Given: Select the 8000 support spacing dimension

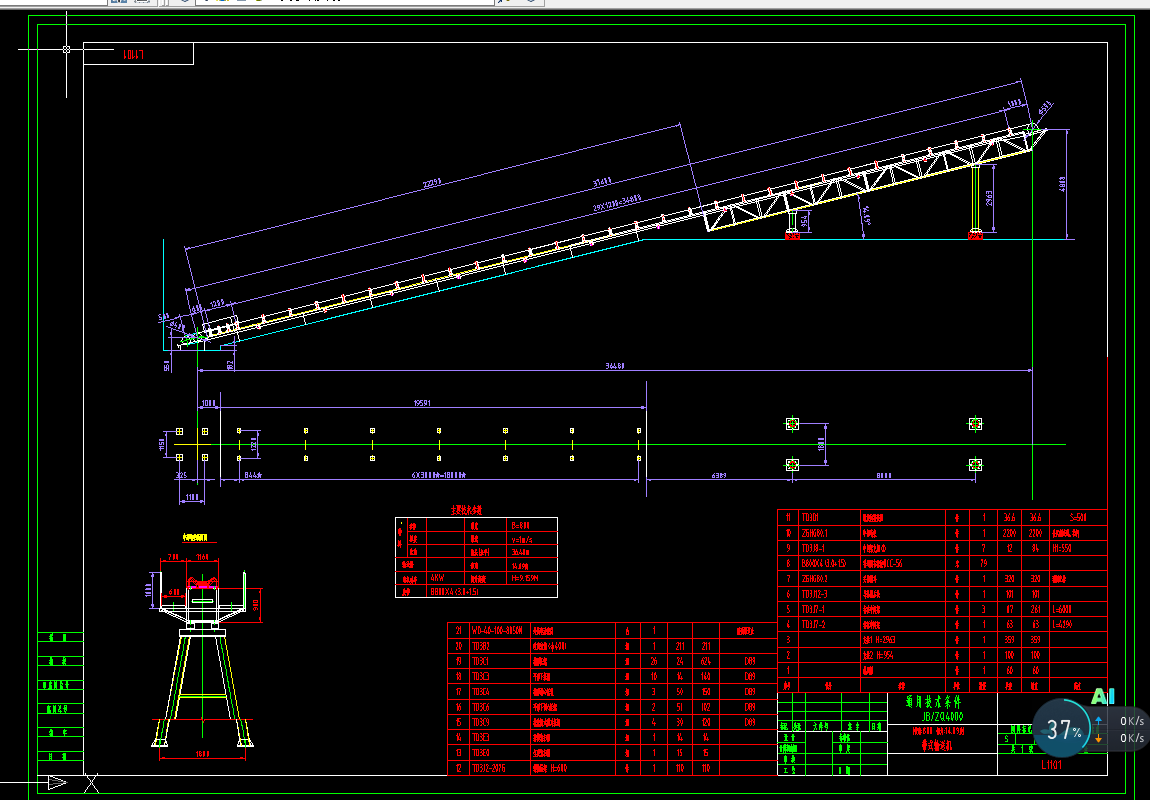Looking at the screenshot, I should pyautogui.click(x=886, y=476).
